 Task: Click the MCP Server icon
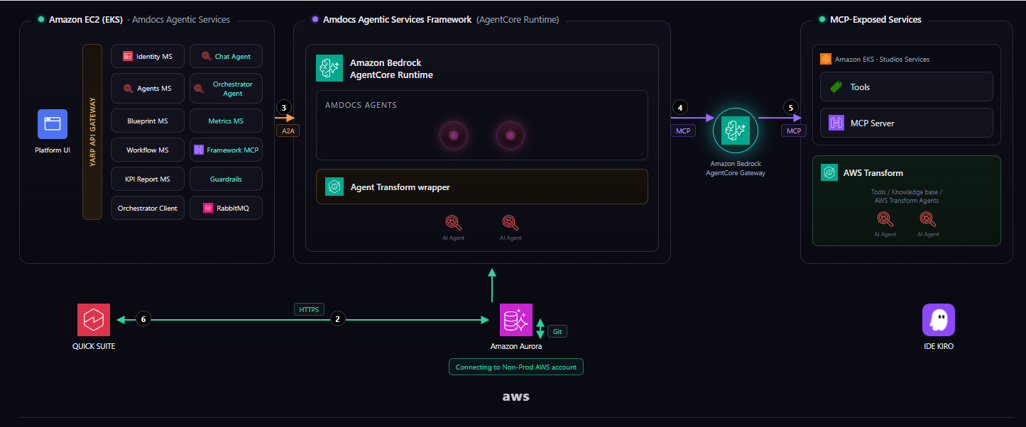coord(836,123)
